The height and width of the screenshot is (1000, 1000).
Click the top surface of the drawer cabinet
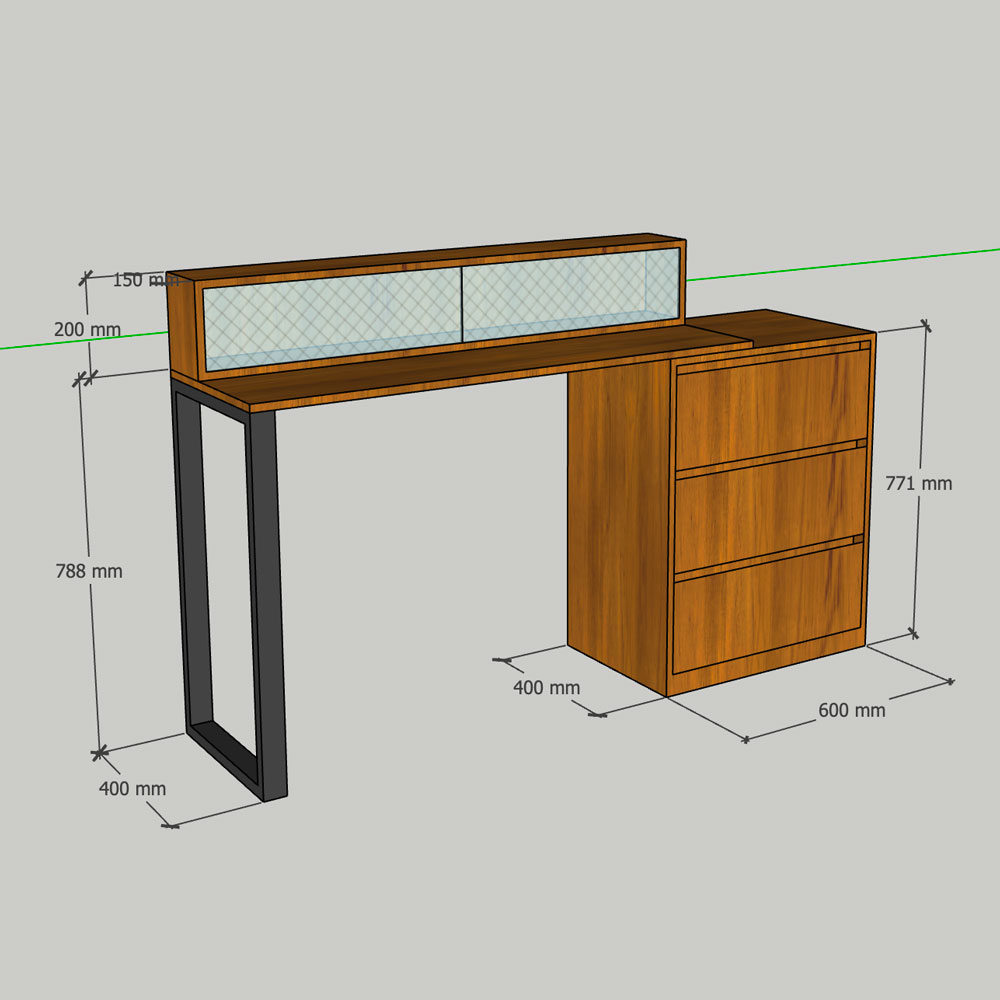(790, 325)
